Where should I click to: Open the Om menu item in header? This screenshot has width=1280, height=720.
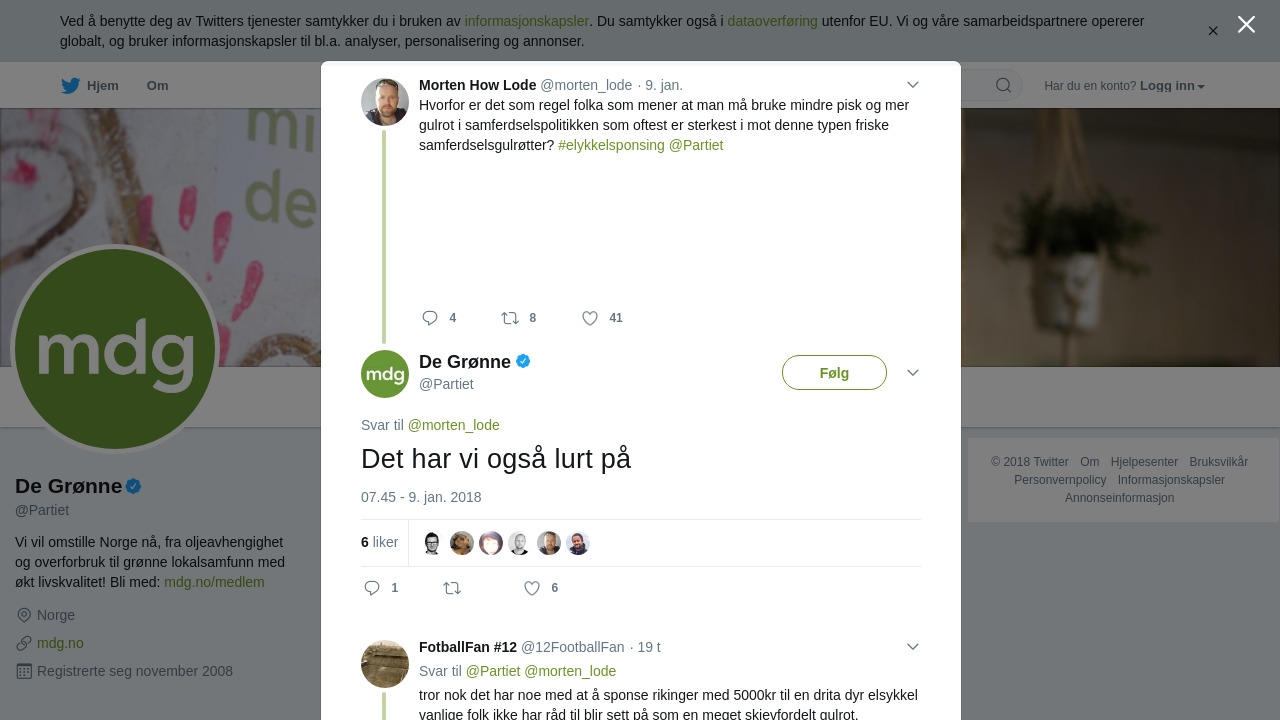[157, 86]
